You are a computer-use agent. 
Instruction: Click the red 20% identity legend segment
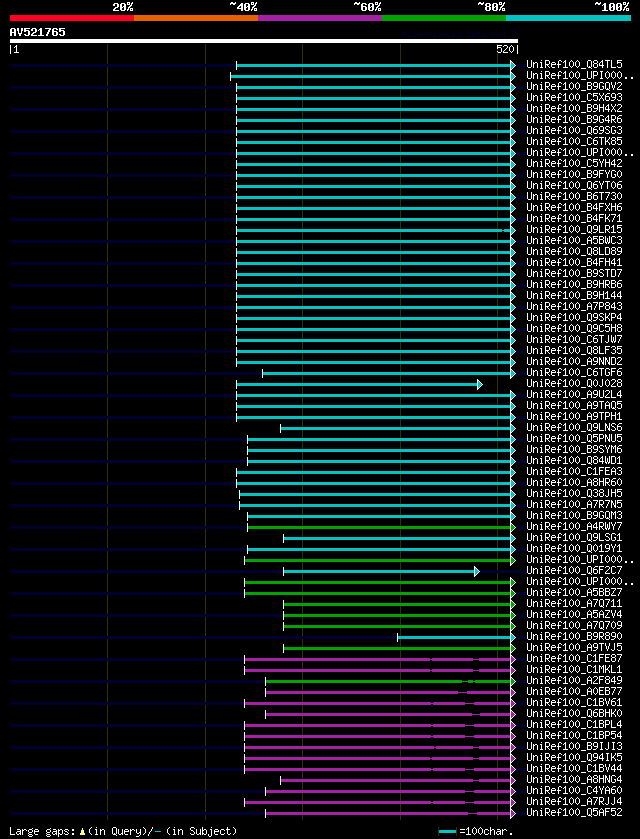(x=72, y=18)
